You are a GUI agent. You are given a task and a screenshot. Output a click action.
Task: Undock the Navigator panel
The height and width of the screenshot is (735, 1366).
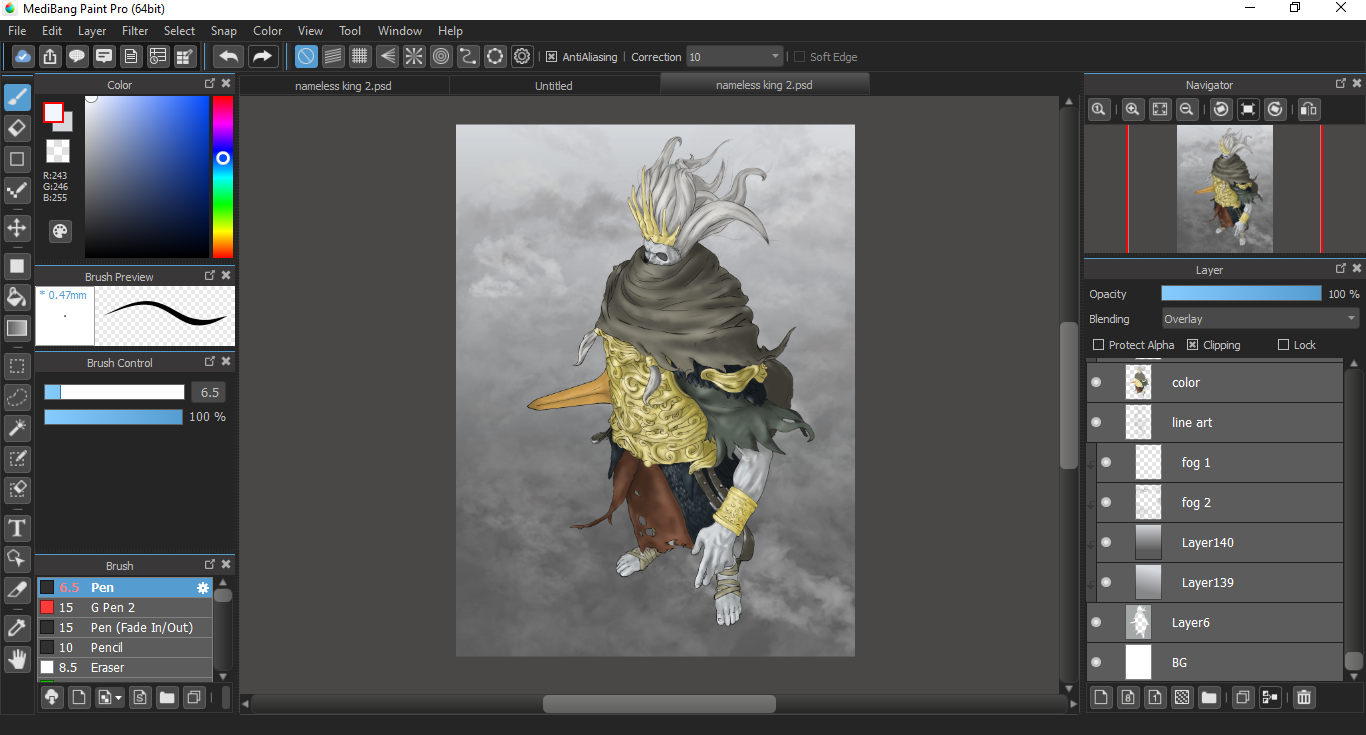tap(1341, 84)
